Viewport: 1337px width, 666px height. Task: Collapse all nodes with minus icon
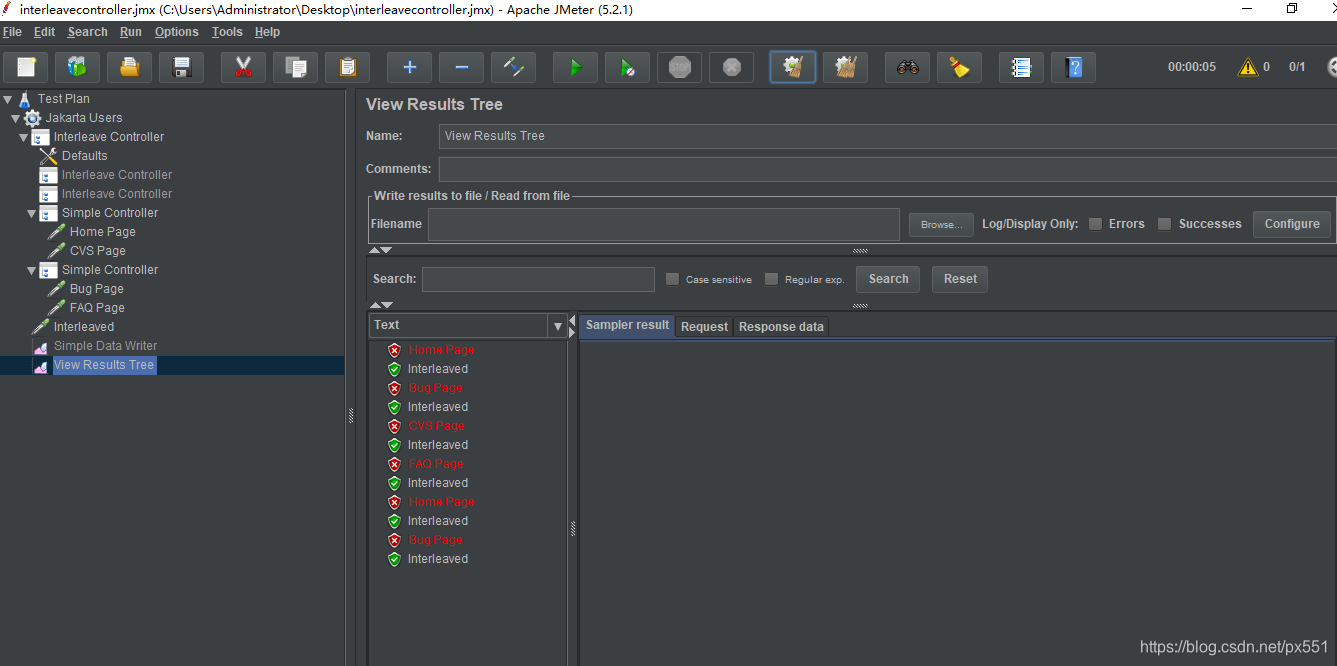click(x=461, y=67)
